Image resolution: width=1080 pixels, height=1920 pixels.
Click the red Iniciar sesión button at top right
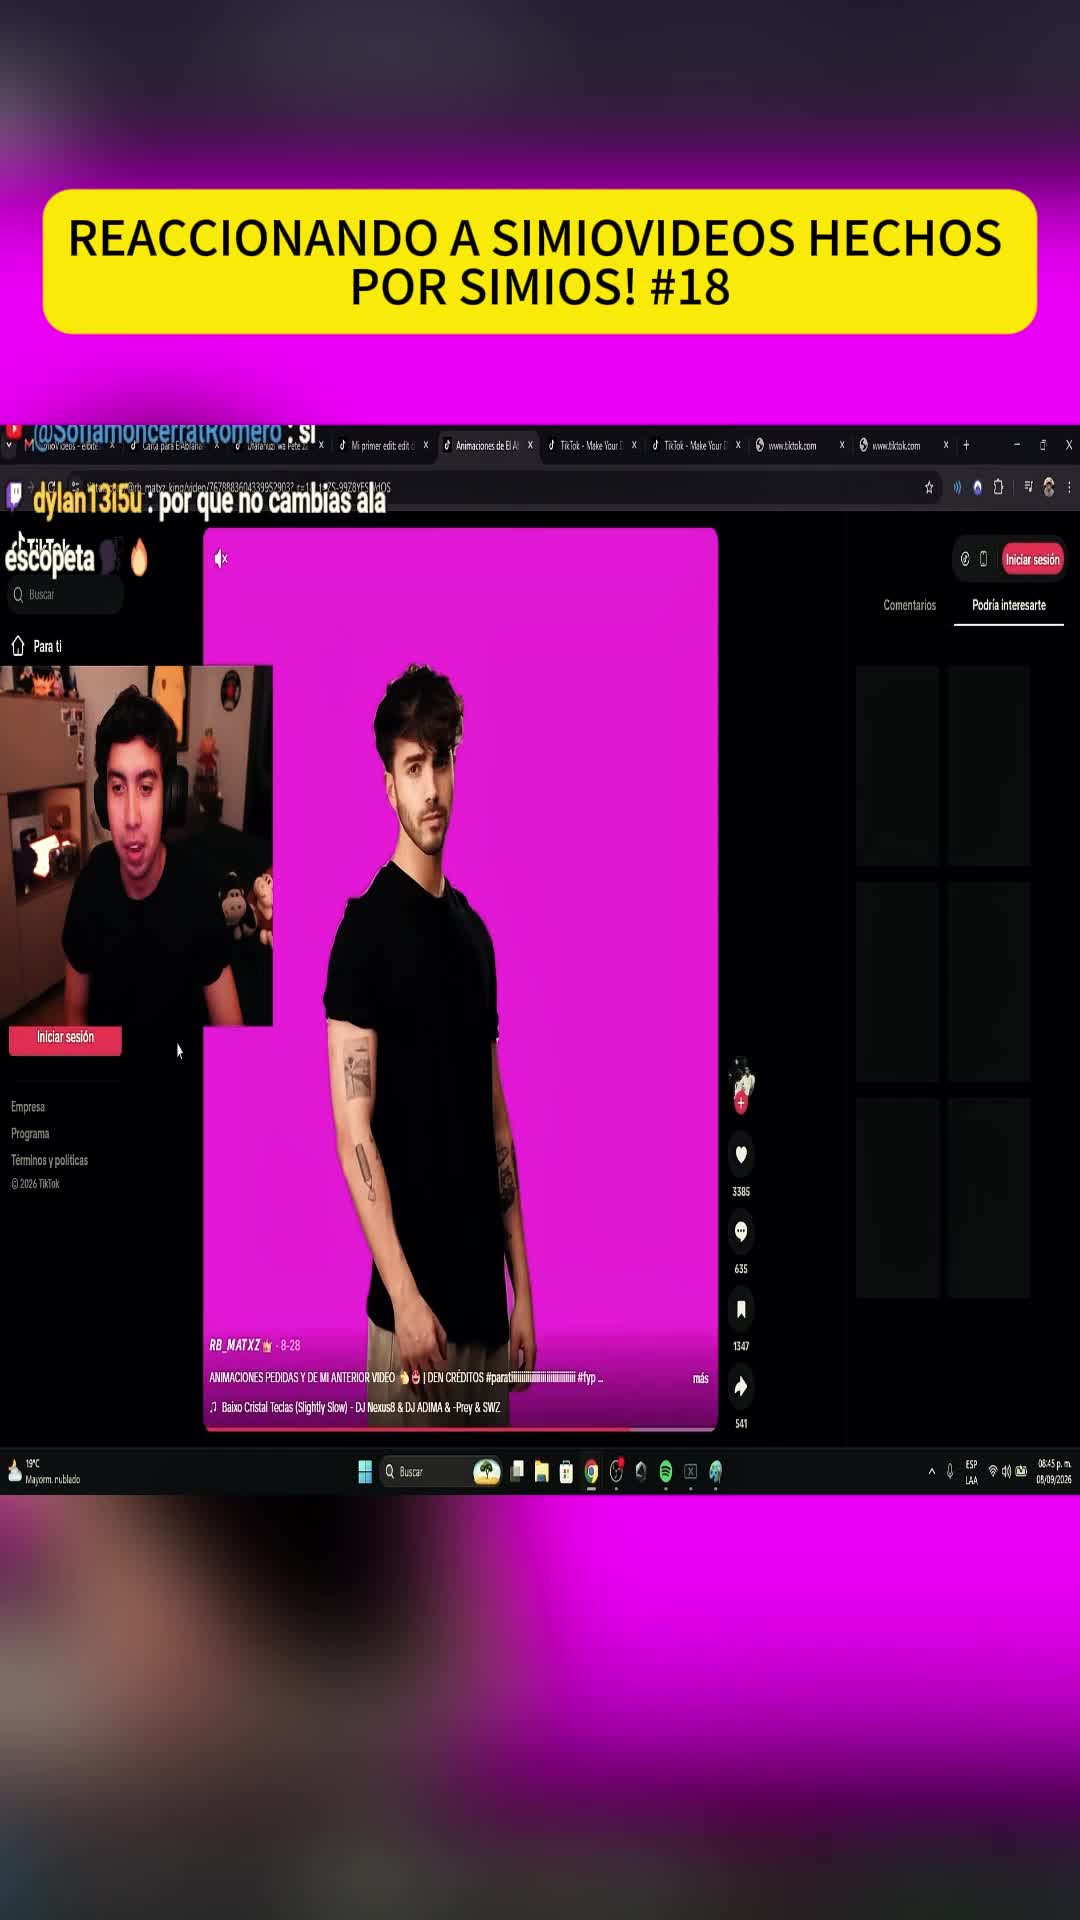pyautogui.click(x=1032, y=560)
